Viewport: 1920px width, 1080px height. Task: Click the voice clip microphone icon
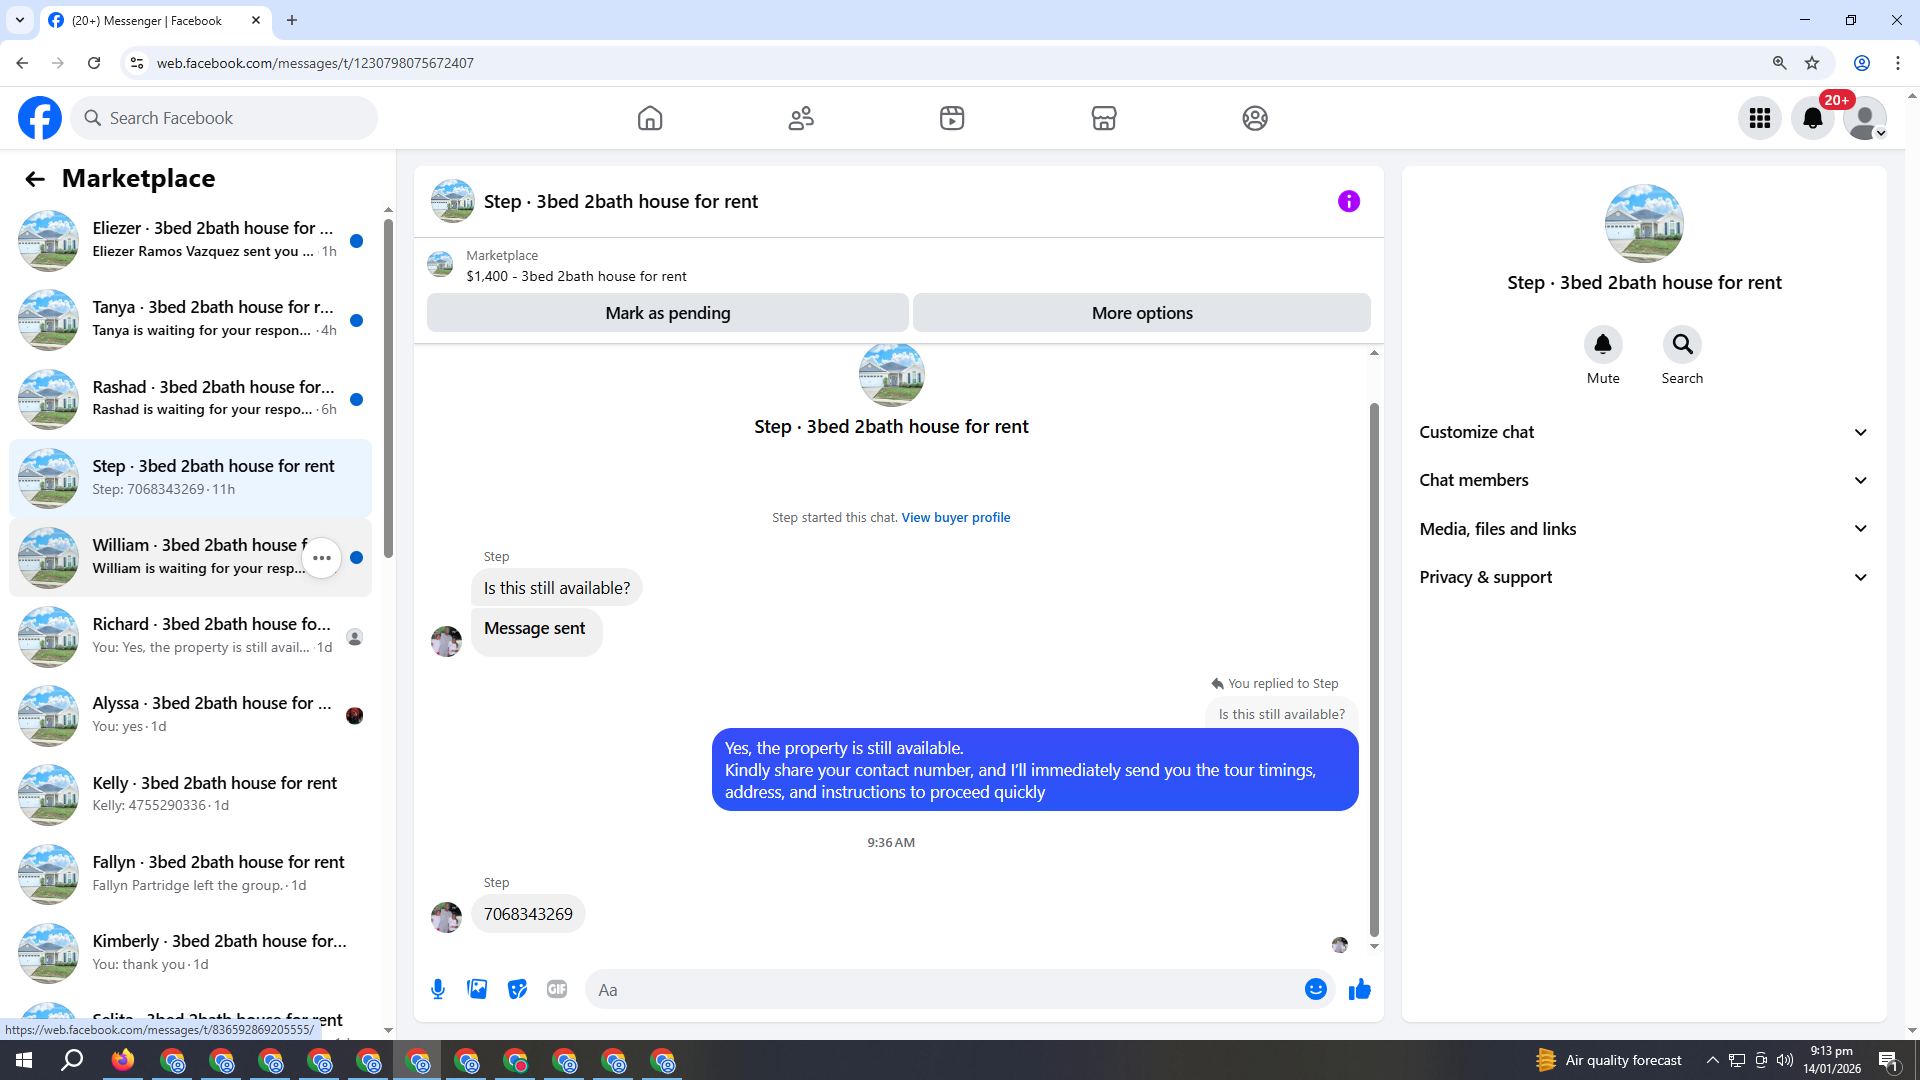click(x=438, y=990)
